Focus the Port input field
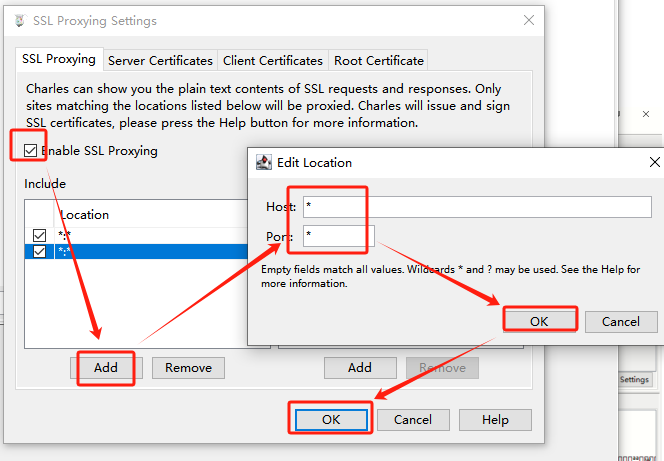 click(x=339, y=235)
